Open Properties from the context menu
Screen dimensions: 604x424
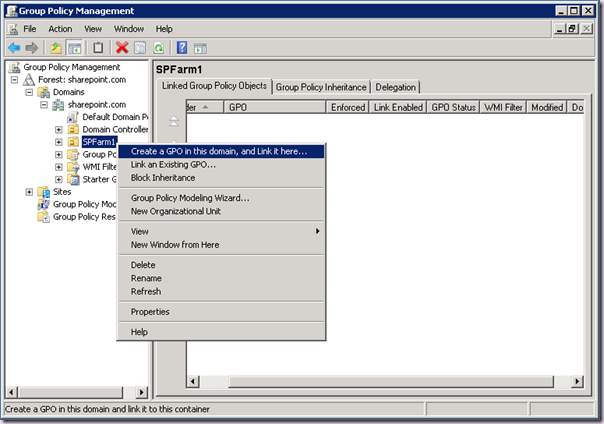point(221,312)
